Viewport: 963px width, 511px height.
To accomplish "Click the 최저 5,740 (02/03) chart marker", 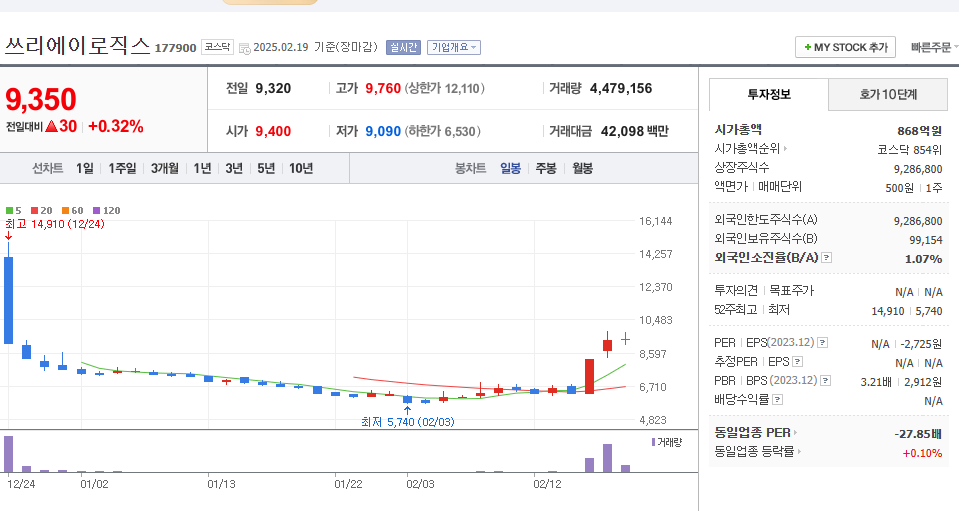I will pos(408,422).
